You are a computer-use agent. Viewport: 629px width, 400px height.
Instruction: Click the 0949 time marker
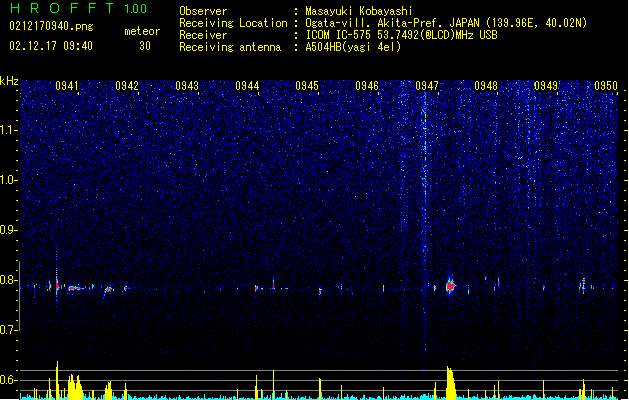coord(546,86)
